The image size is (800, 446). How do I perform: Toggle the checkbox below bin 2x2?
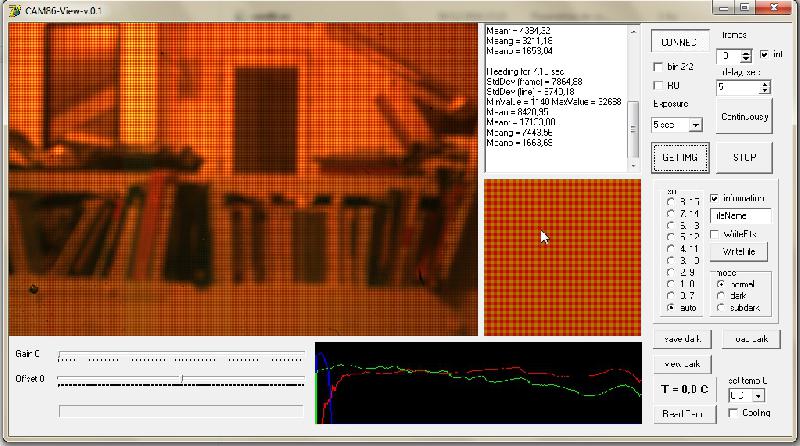point(658,85)
